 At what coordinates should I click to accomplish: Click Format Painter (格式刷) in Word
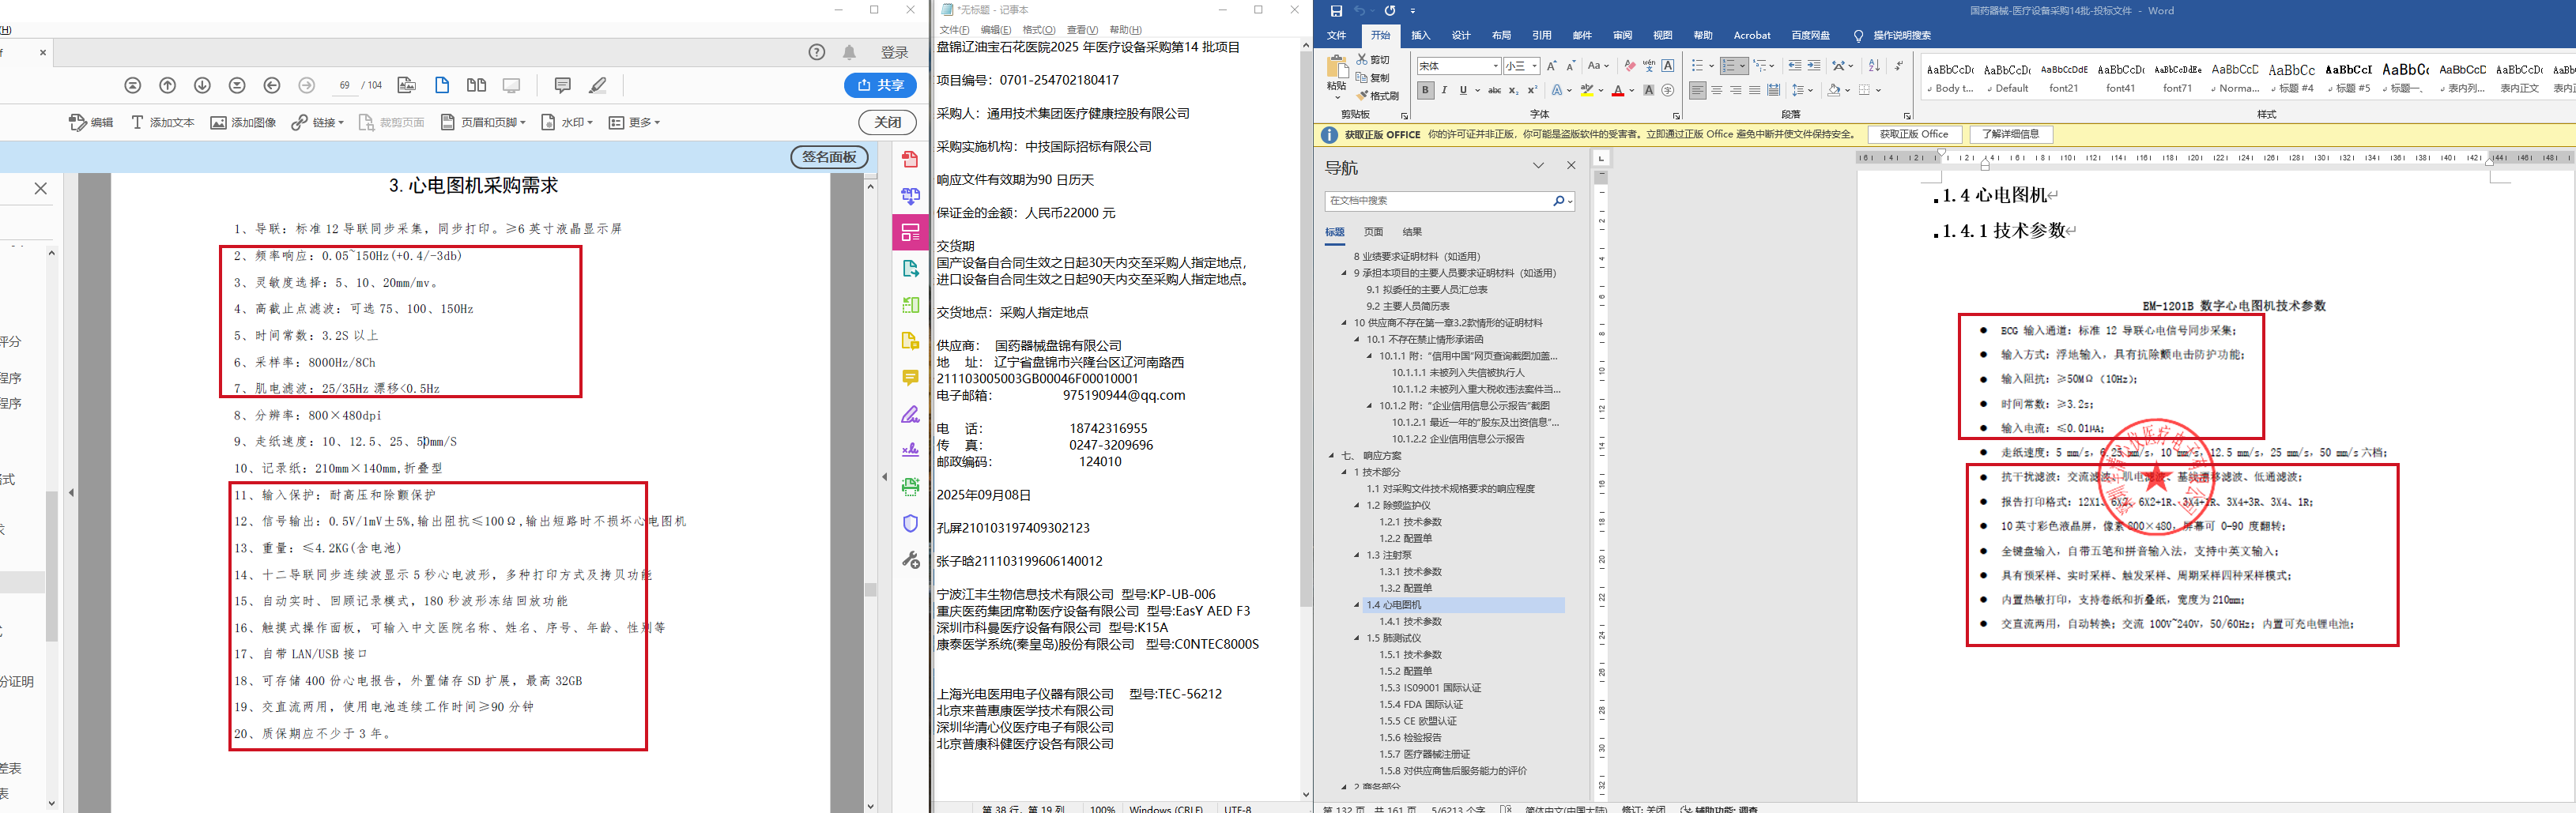pyautogui.click(x=1377, y=96)
